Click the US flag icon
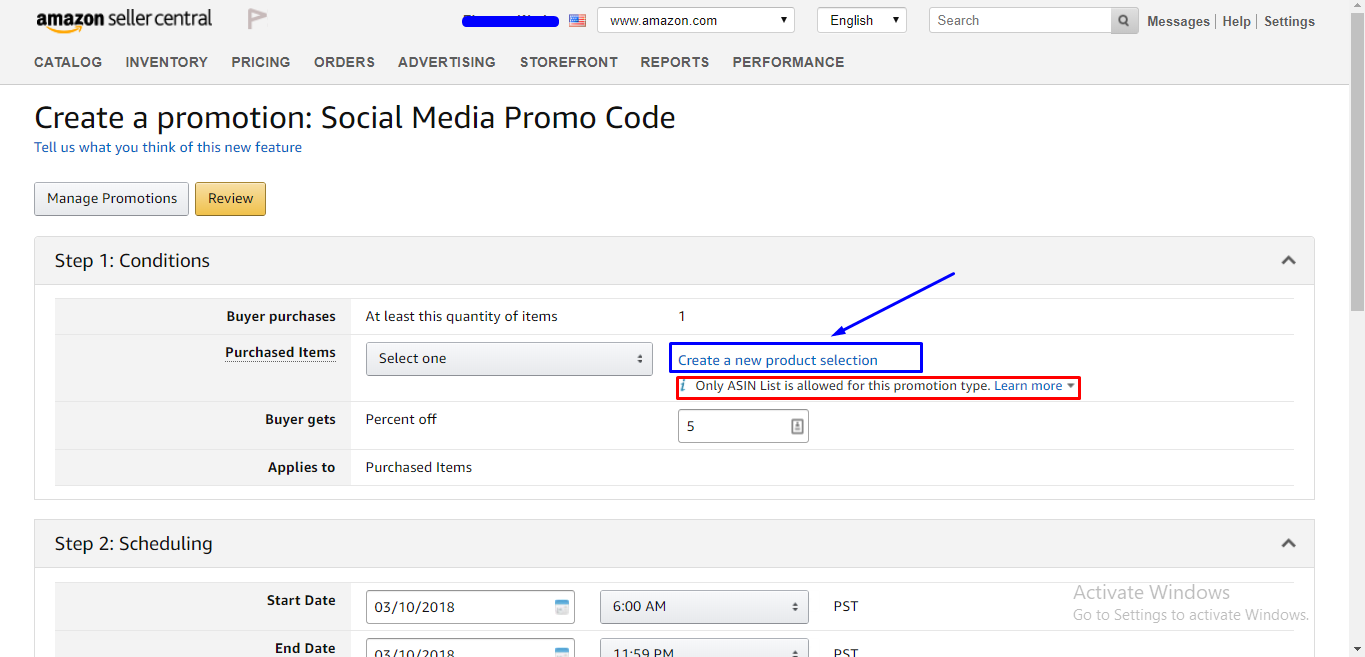Image resolution: width=1365 pixels, height=657 pixels. [x=577, y=20]
